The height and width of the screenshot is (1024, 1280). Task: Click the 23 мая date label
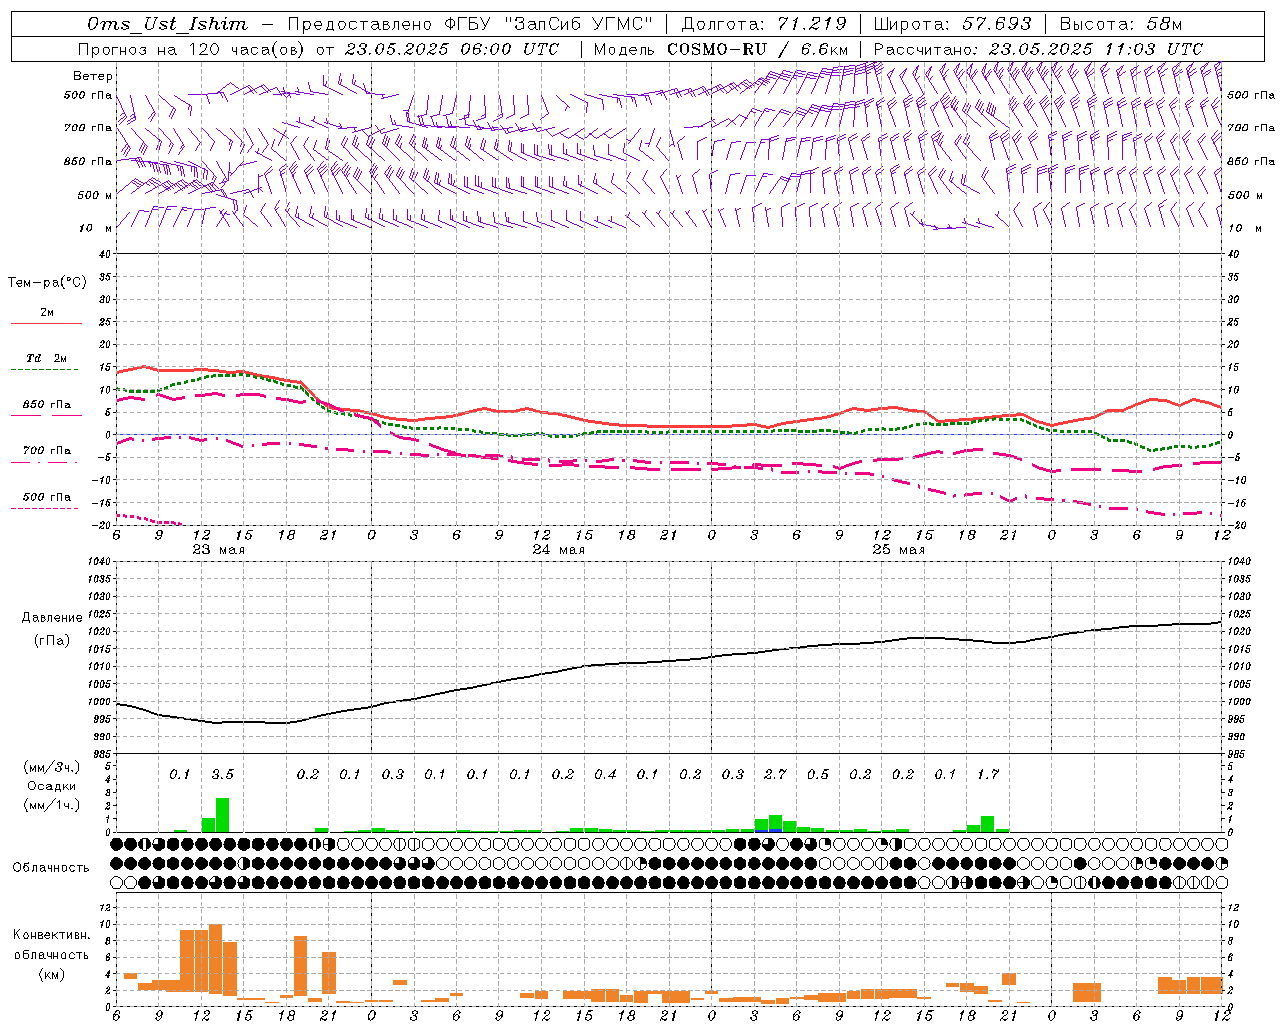click(218, 550)
